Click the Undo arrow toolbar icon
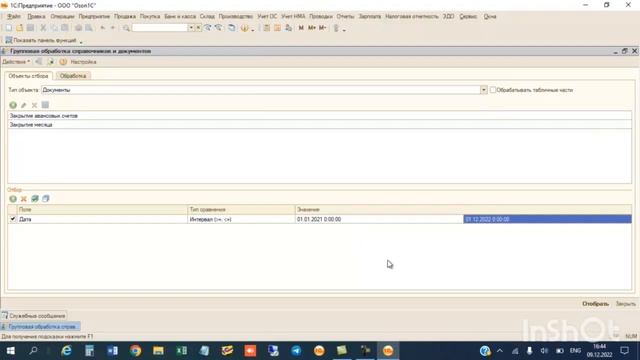Screen dimensions: 640x360 point(103,28)
